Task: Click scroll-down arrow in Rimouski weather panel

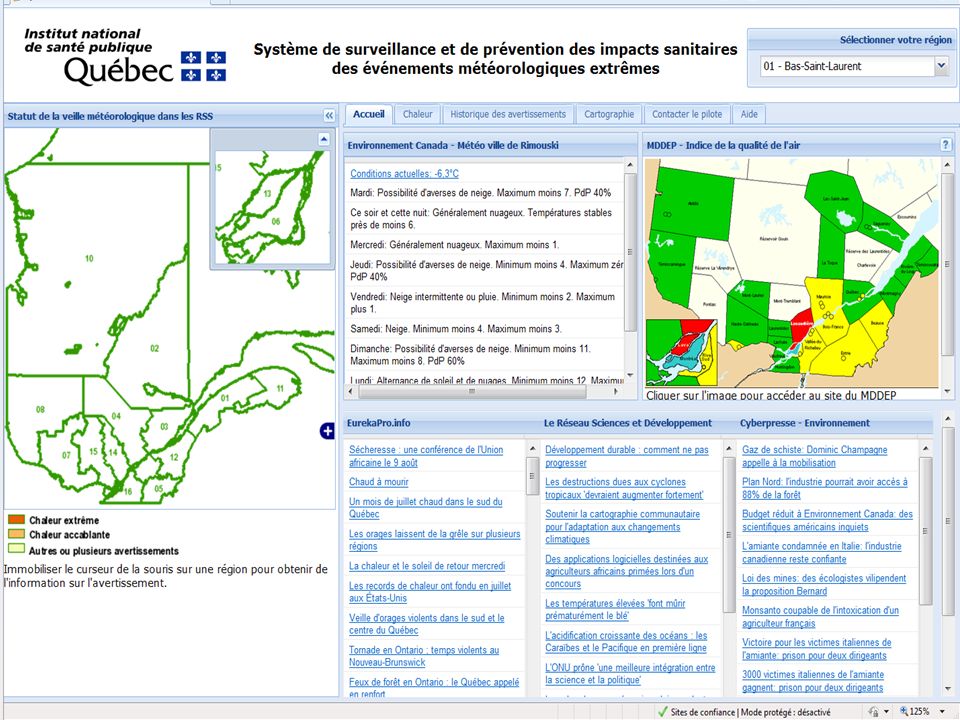Action: coord(630,375)
